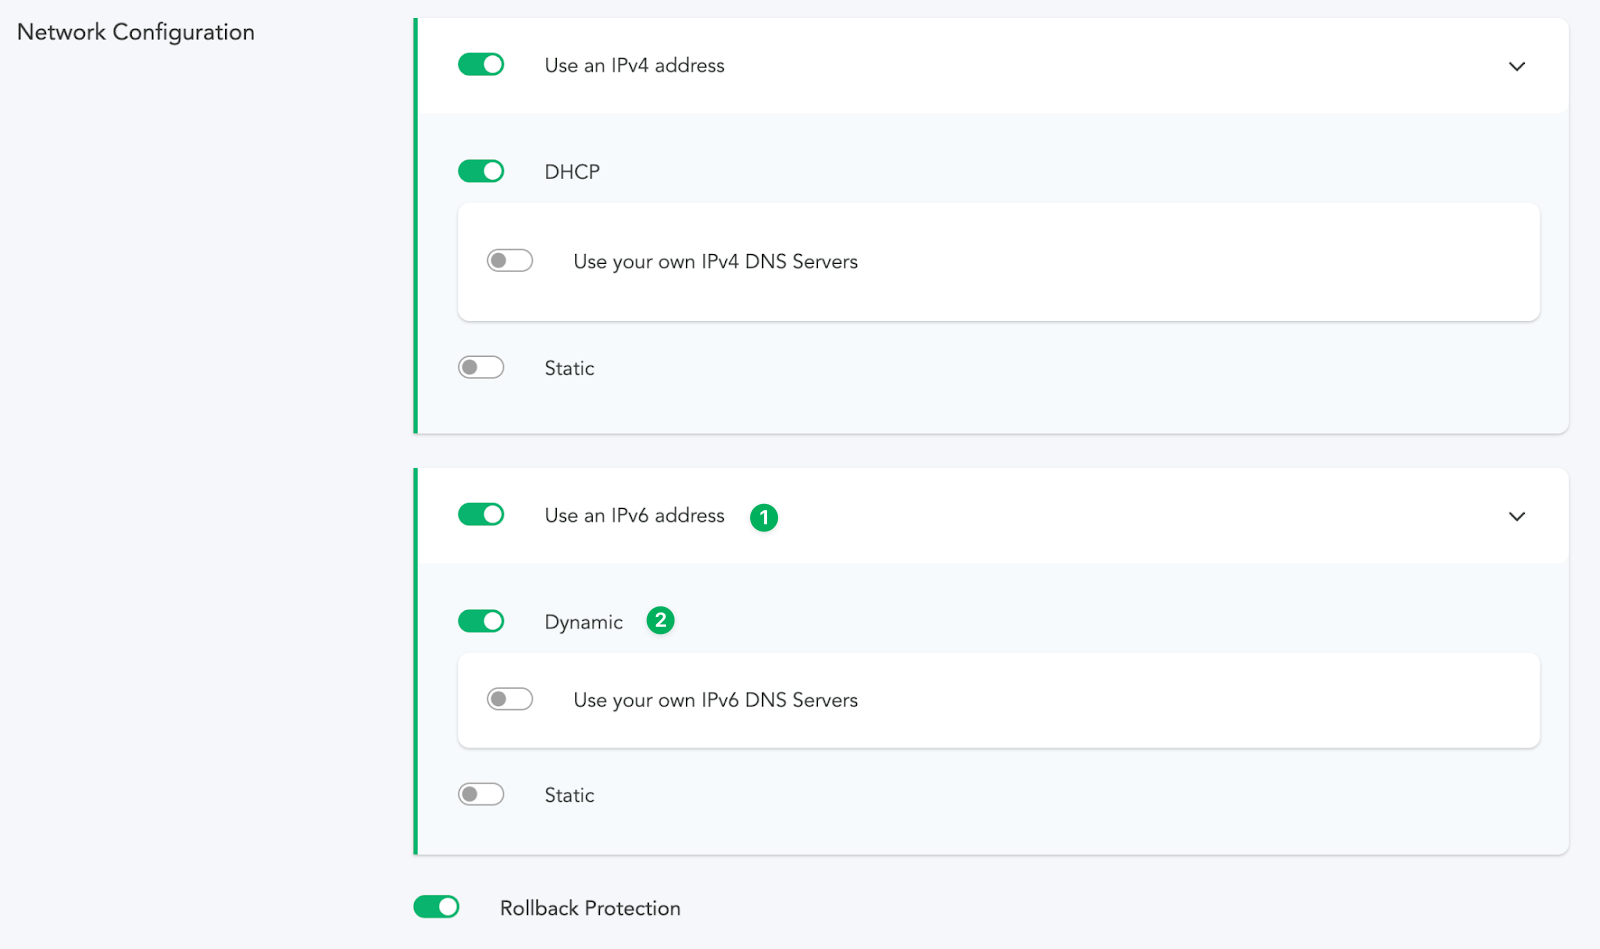Collapse the IPv4 address section chevron
This screenshot has height=949, width=1600.
pos(1517,66)
